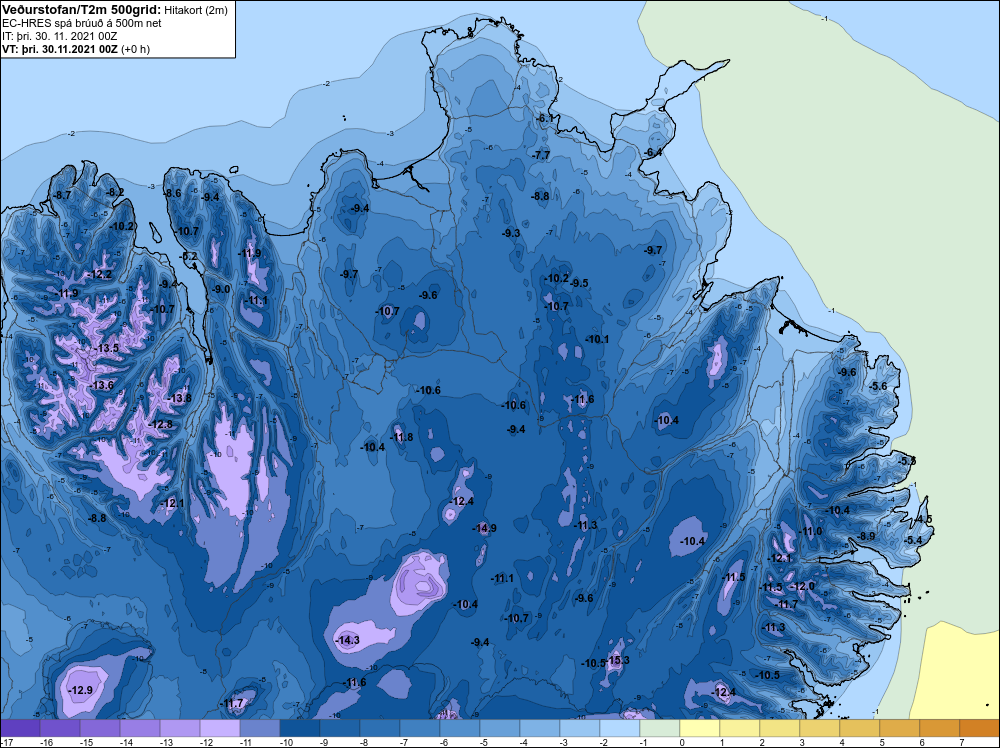The image size is (1000, 748).
Task: Click the -13.8 temperature value
Action: click(x=180, y=398)
